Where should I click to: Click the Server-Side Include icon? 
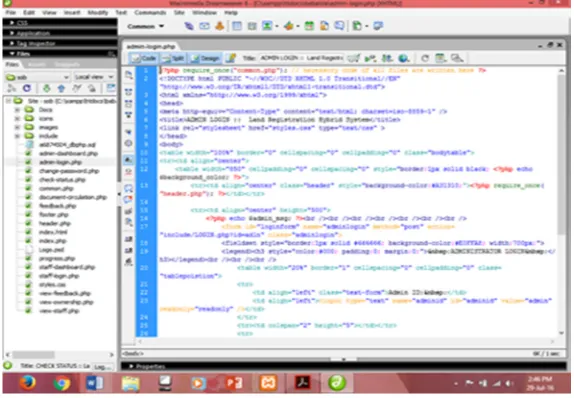pyautogui.click(x=324, y=26)
